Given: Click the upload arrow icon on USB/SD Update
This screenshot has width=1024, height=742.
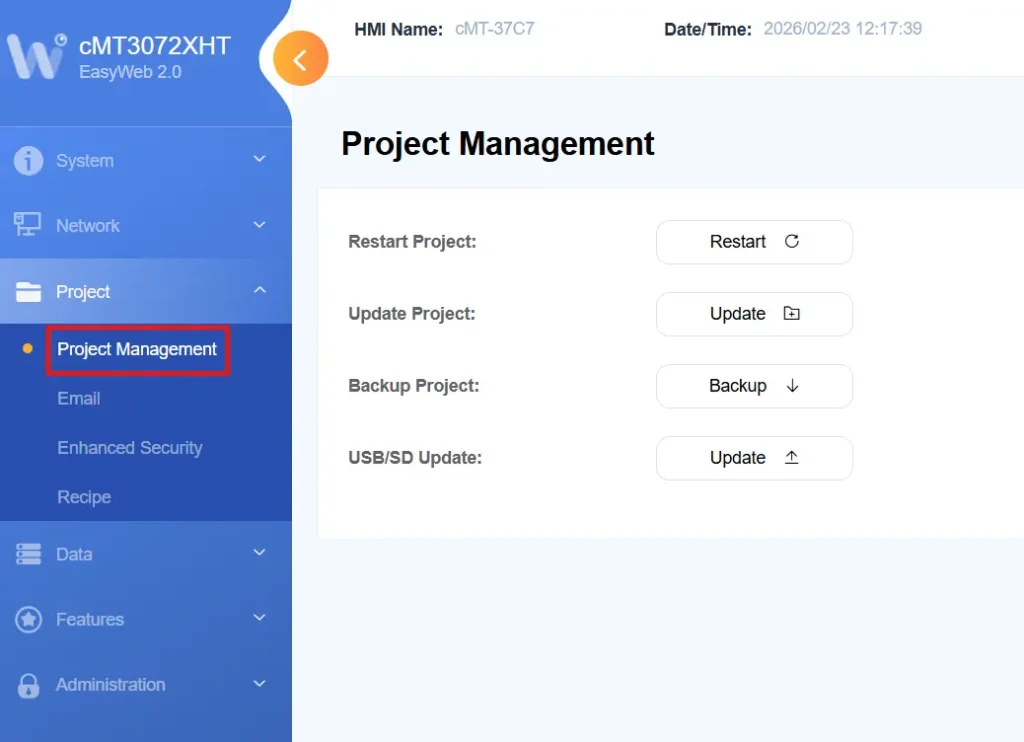Looking at the screenshot, I should 789,458.
